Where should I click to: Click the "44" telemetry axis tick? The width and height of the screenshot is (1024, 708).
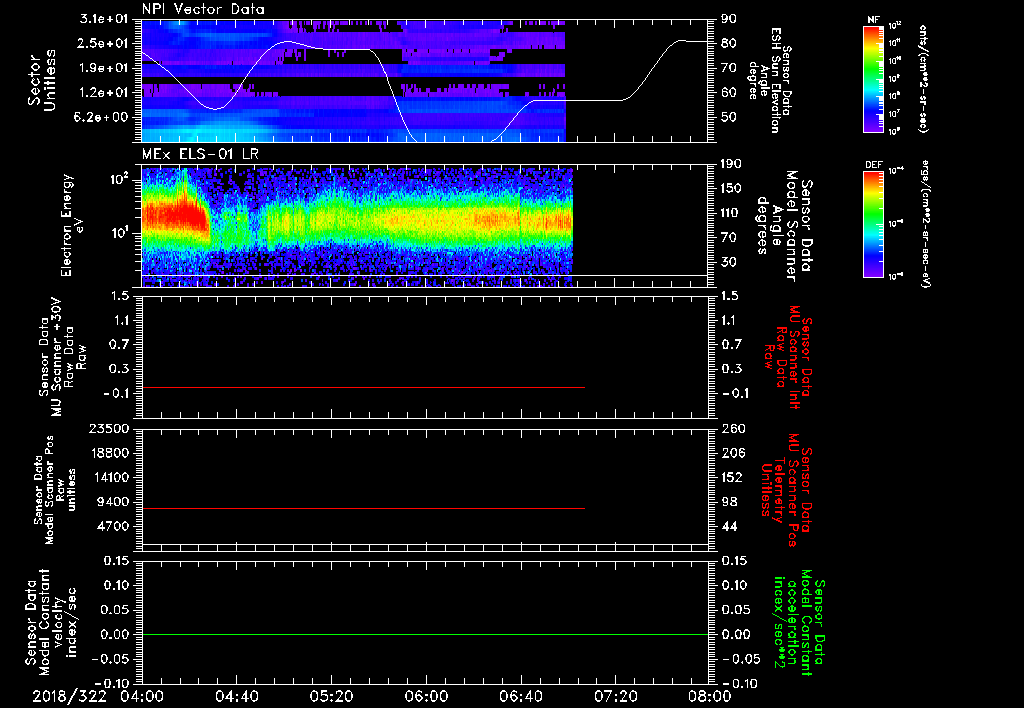click(x=729, y=526)
